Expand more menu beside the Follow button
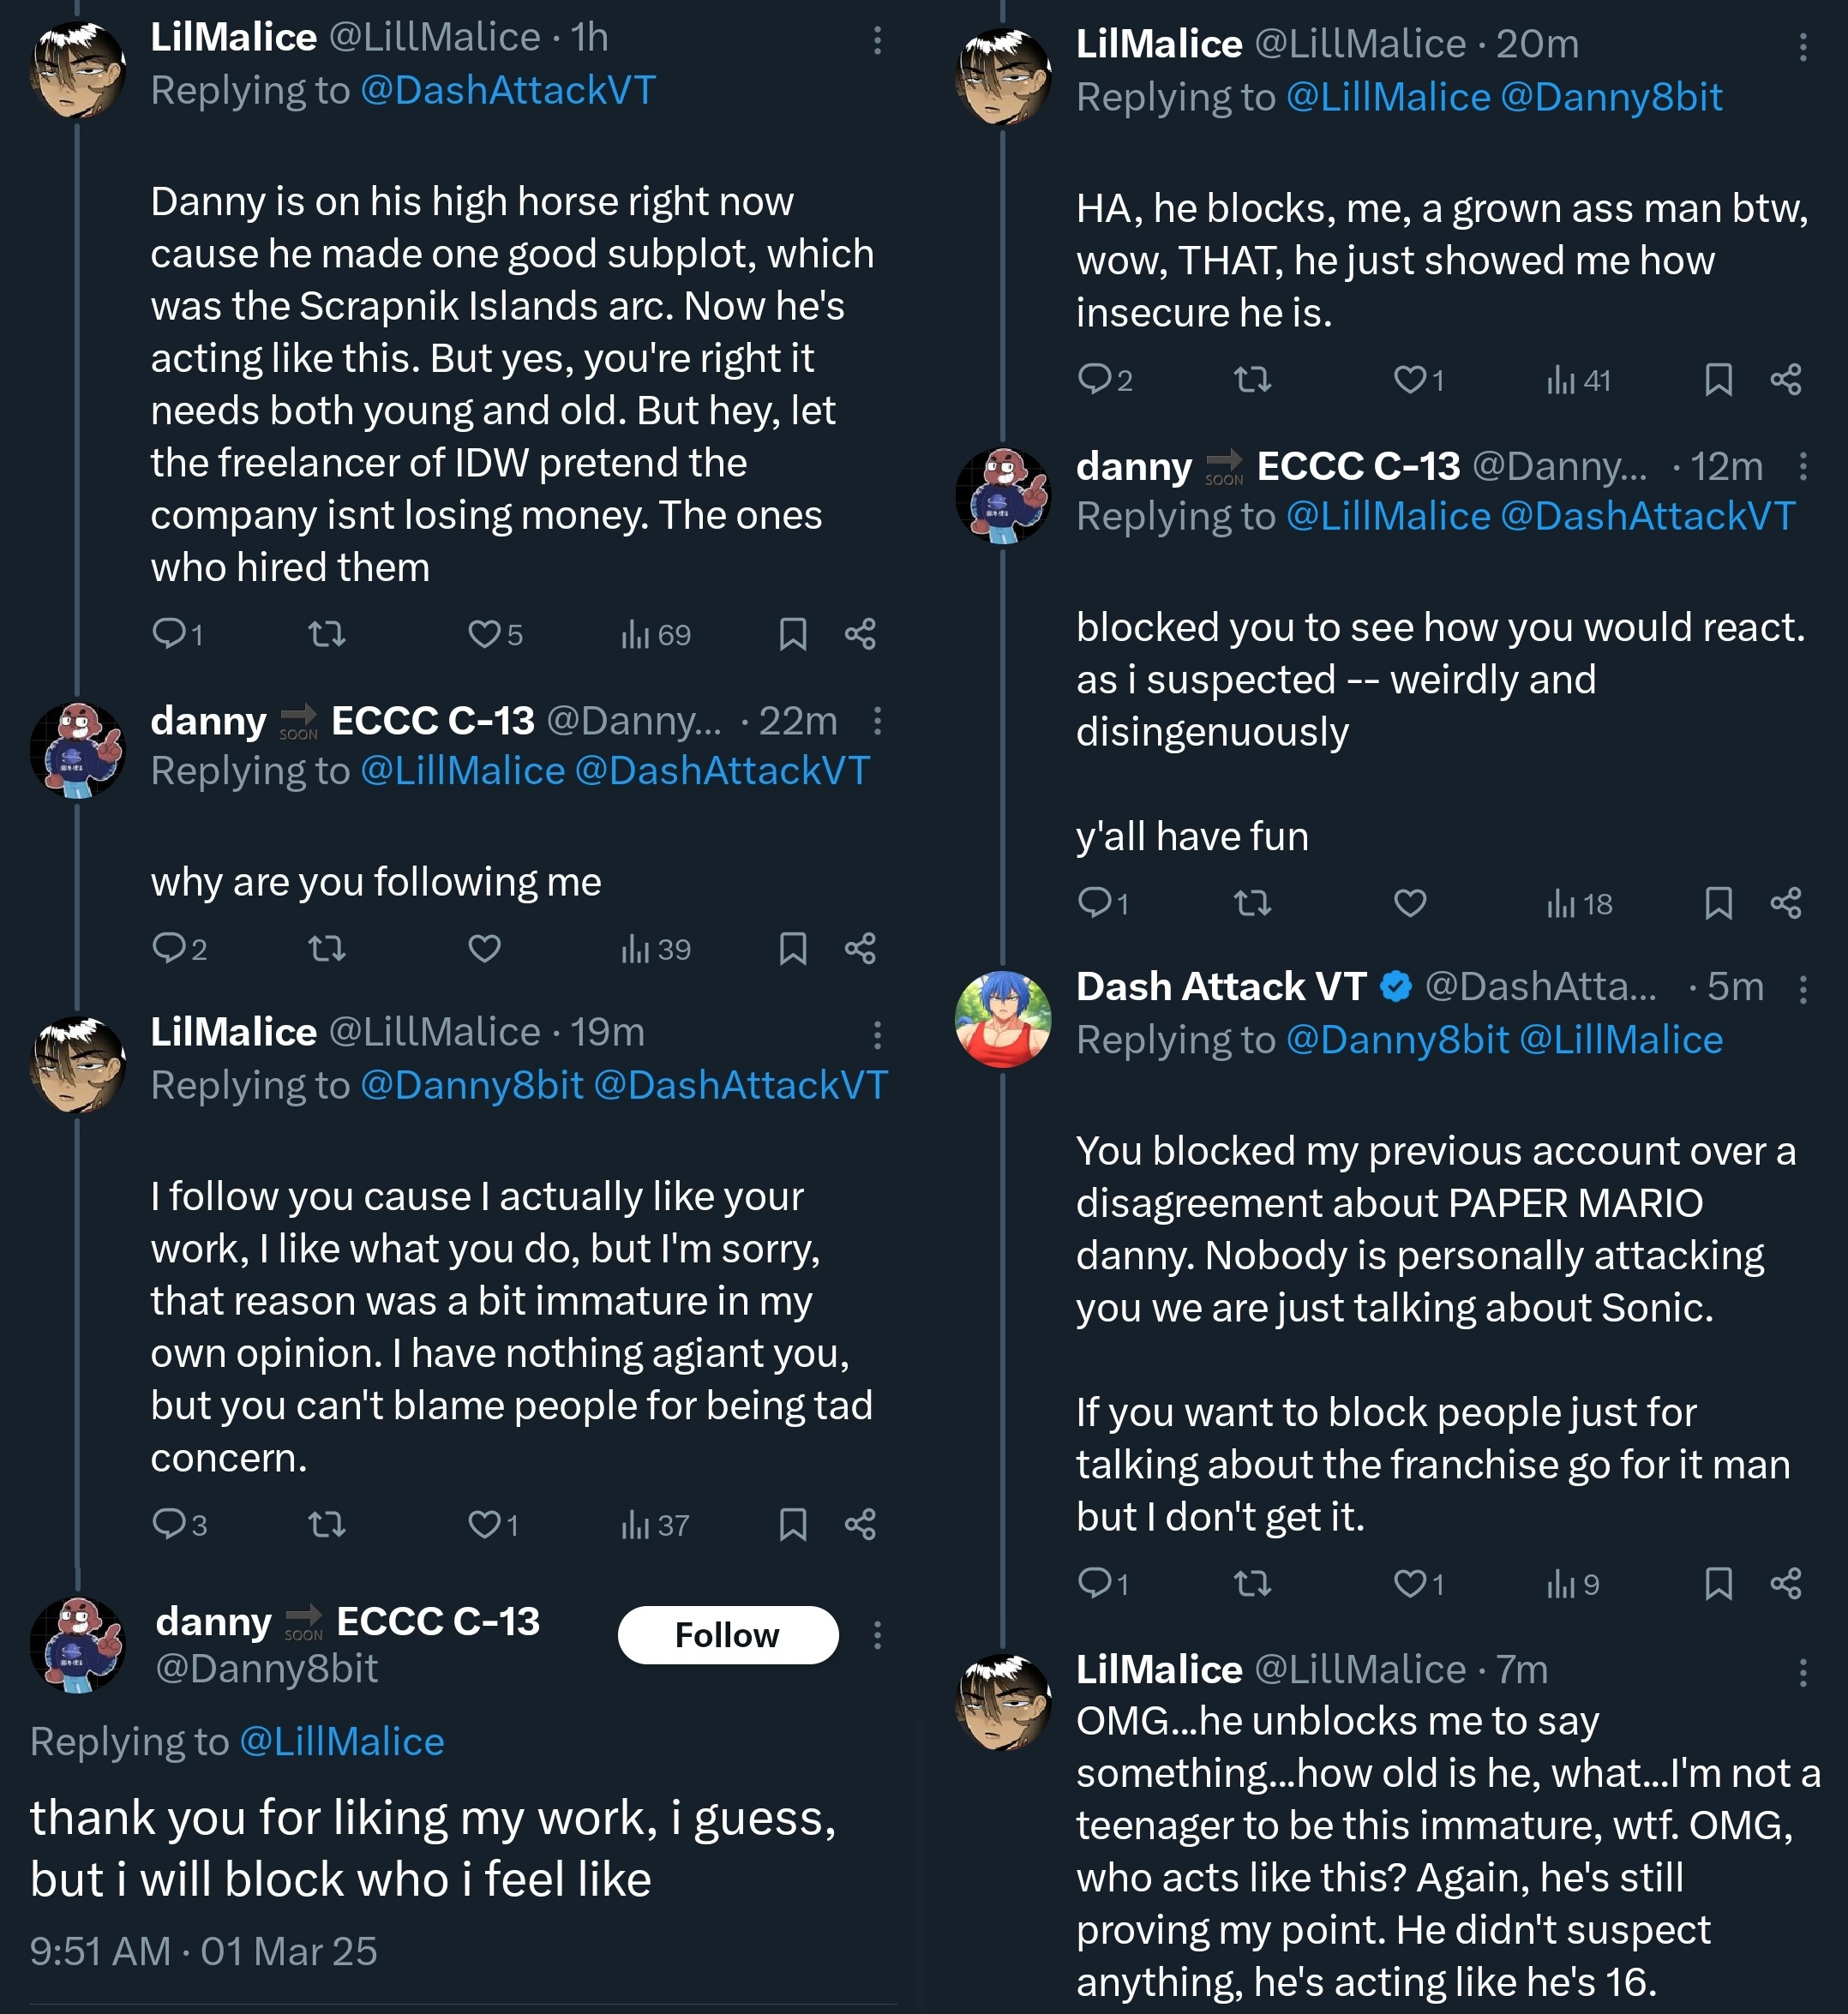The height and width of the screenshot is (2014, 1848). pyautogui.click(x=877, y=1635)
